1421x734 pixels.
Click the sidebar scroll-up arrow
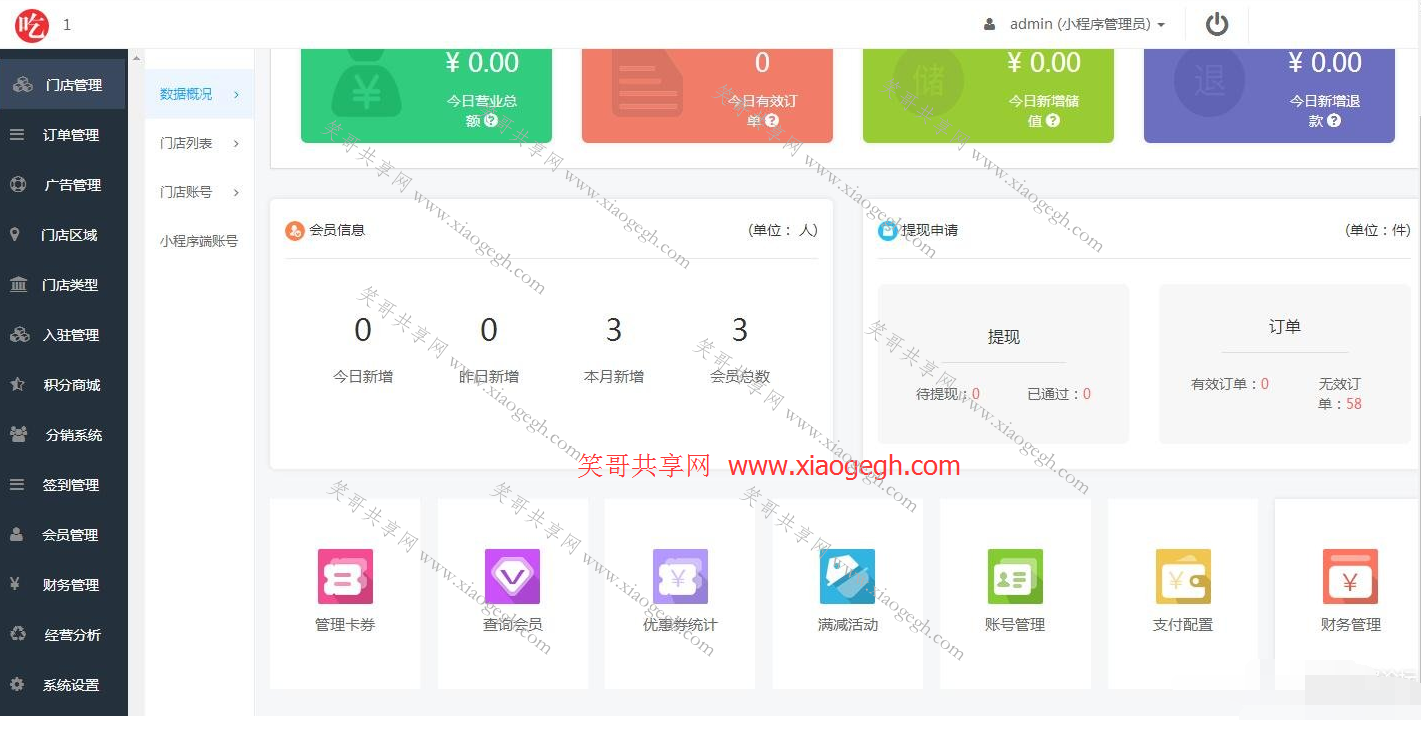pos(137,57)
